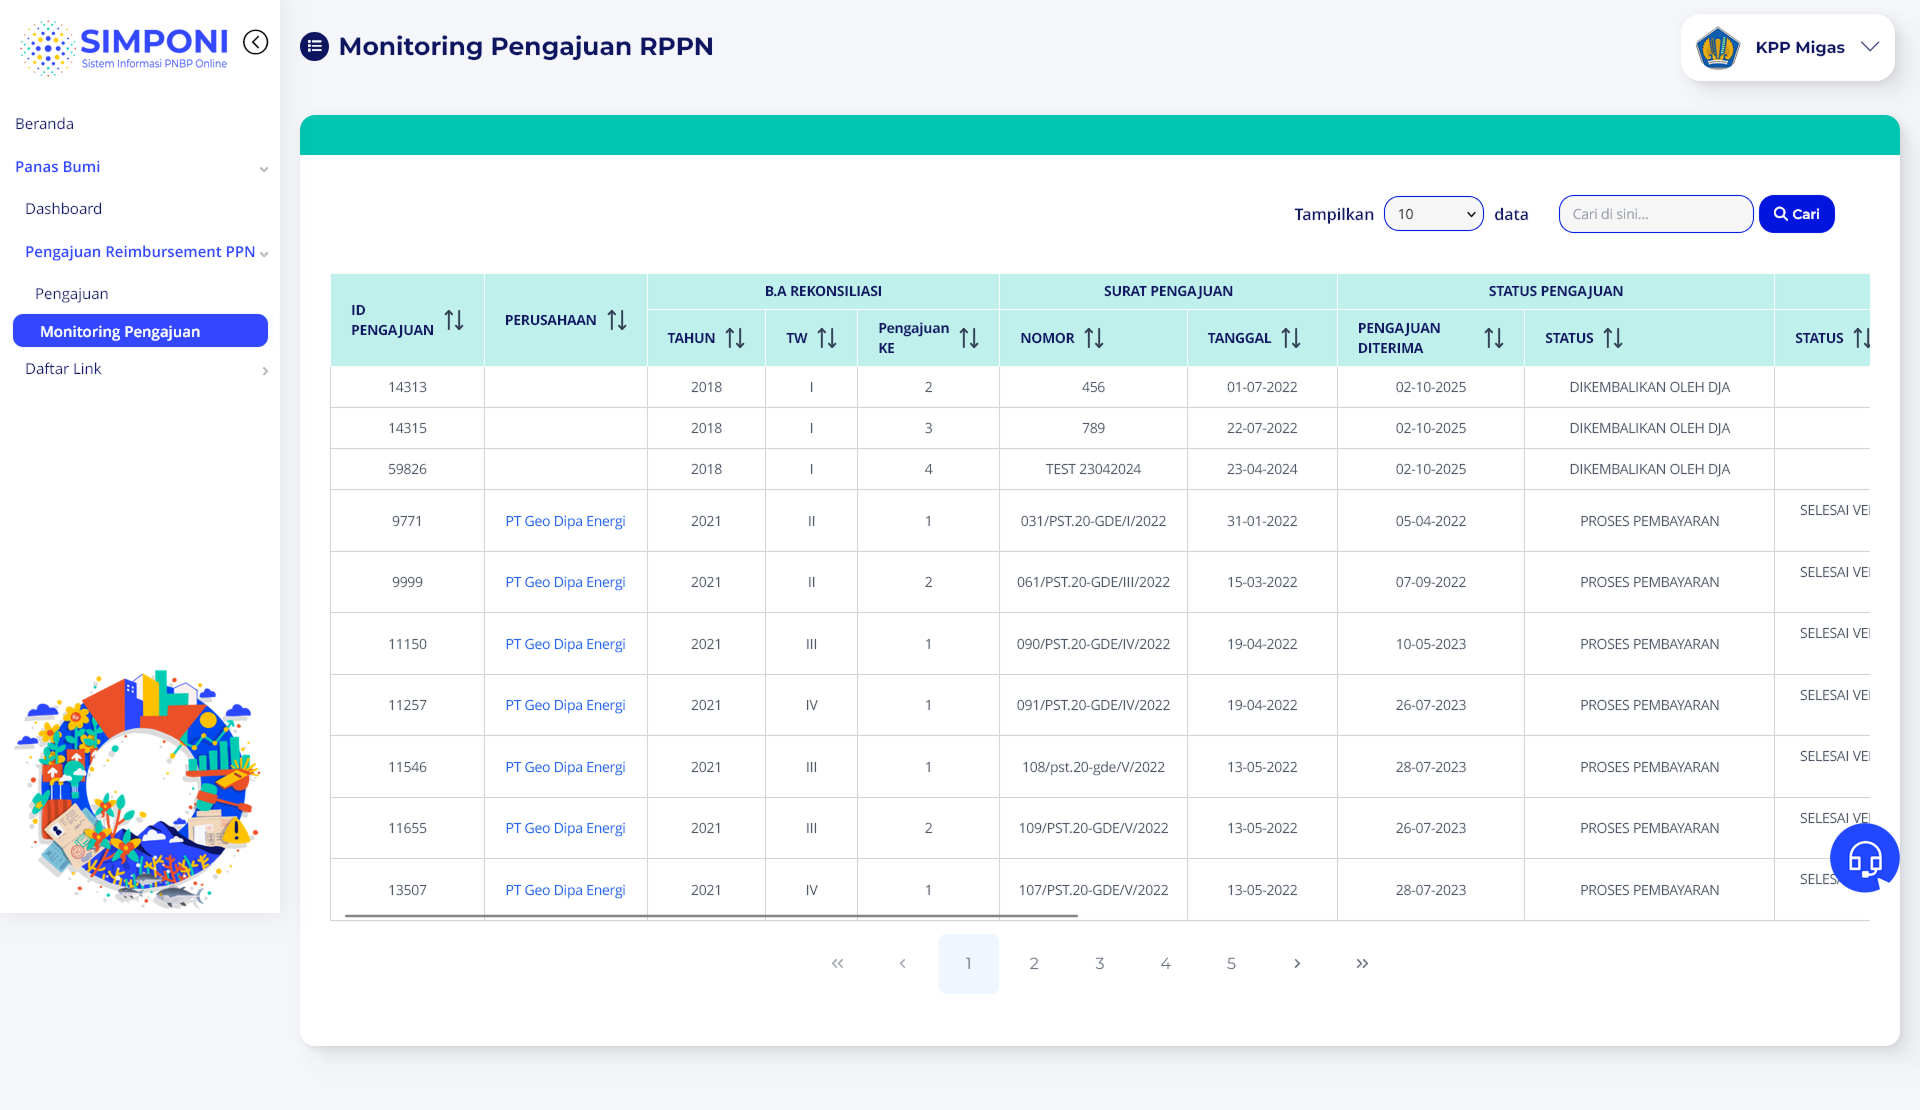Image resolution: width=1920 pixels, height=1110 pixels.
Task: Go to page 5
Action: 1231,963
